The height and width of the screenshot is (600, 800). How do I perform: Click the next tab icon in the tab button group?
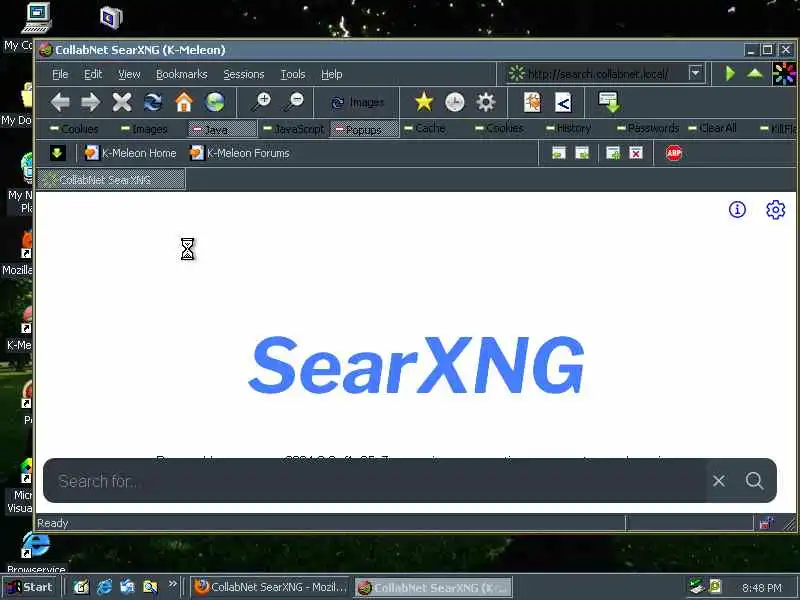(582, 153)
